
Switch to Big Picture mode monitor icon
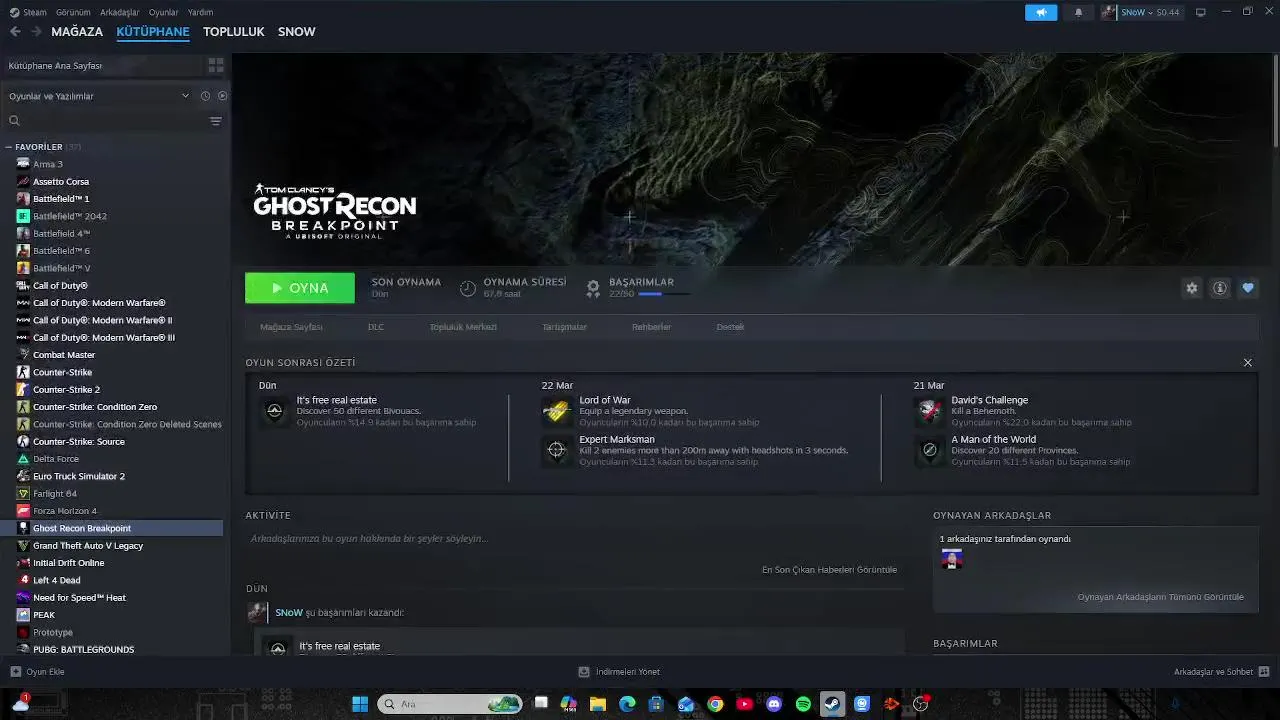pyautogui.click(x=1201, y=12)
